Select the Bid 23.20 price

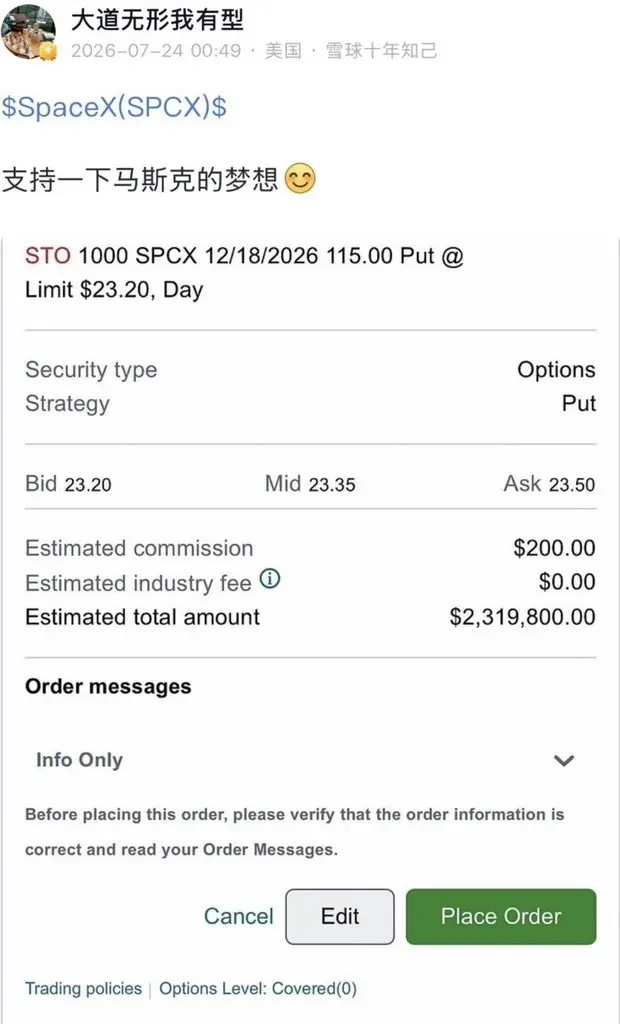click(69, 484)
